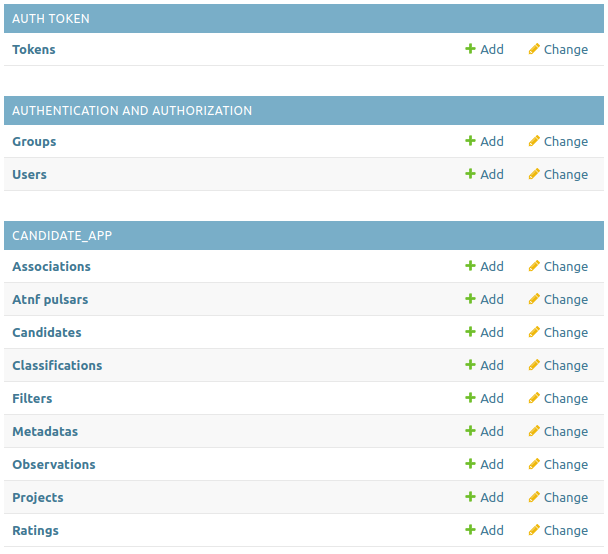Click the pencil icon in the Projects row
This screenshot has width=608, height=554.
pos(534,496)
